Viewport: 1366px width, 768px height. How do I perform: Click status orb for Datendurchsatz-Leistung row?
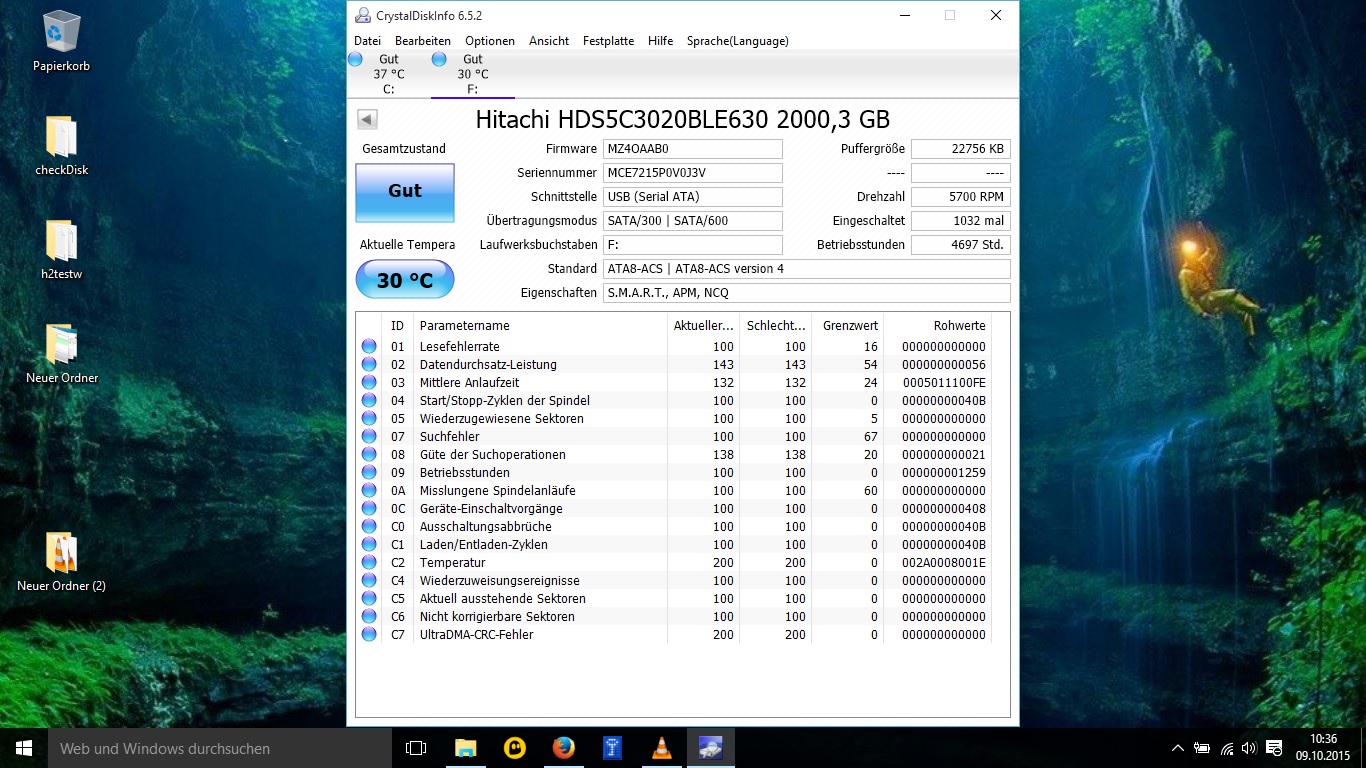tap(369, 365)
